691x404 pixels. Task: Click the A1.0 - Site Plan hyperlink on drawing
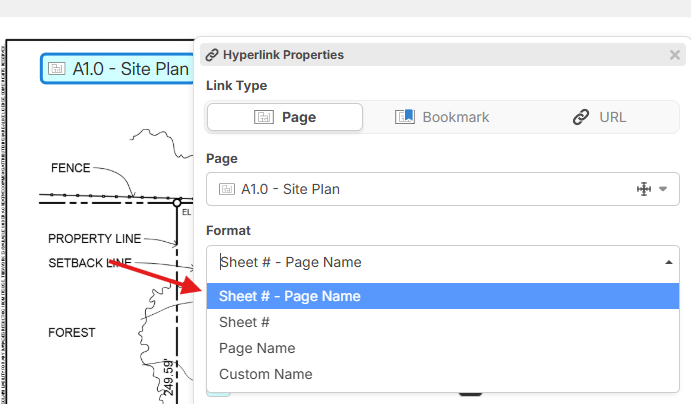click(x=118, y=69)
